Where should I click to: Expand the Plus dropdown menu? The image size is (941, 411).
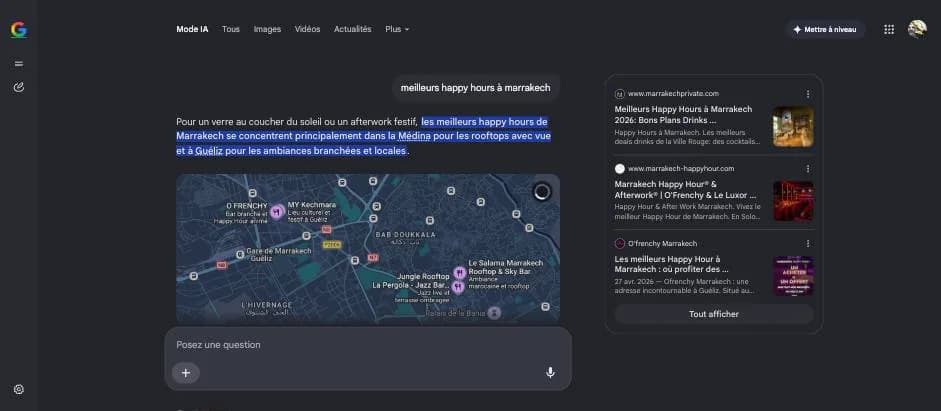click(397, 29)
